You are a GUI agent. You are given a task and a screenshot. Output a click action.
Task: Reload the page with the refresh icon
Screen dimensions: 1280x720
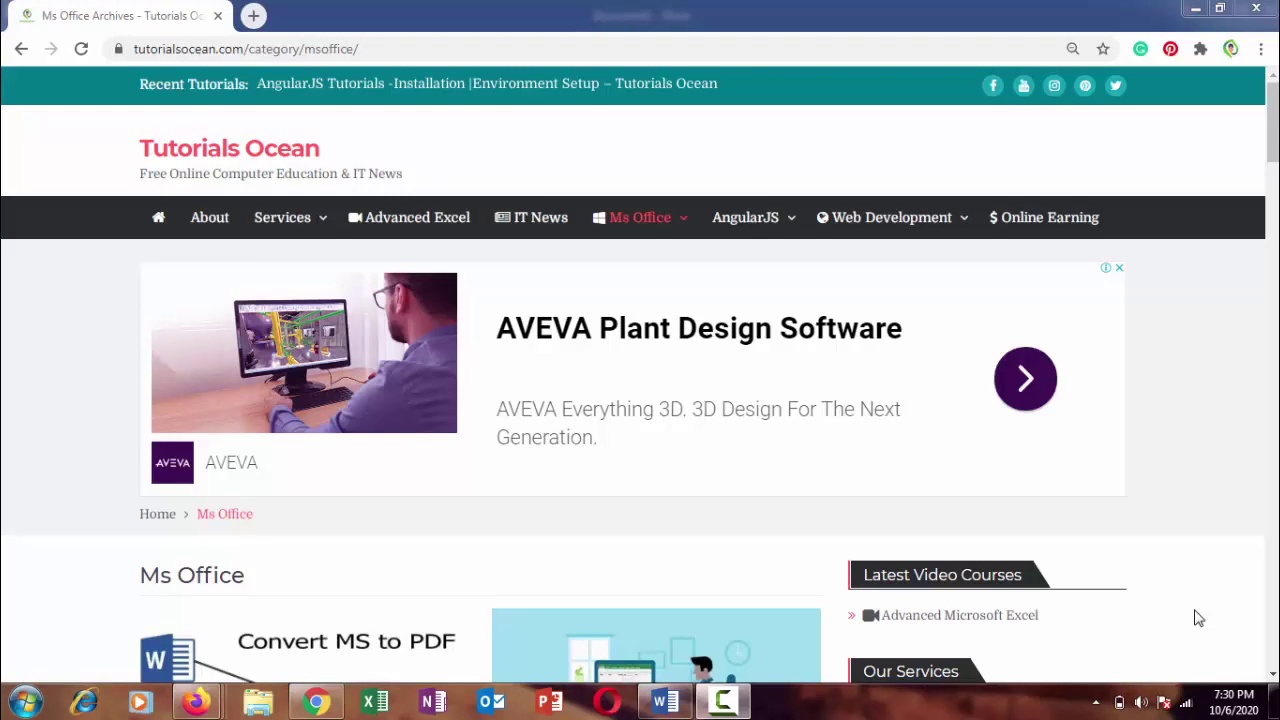pos(81,49)
